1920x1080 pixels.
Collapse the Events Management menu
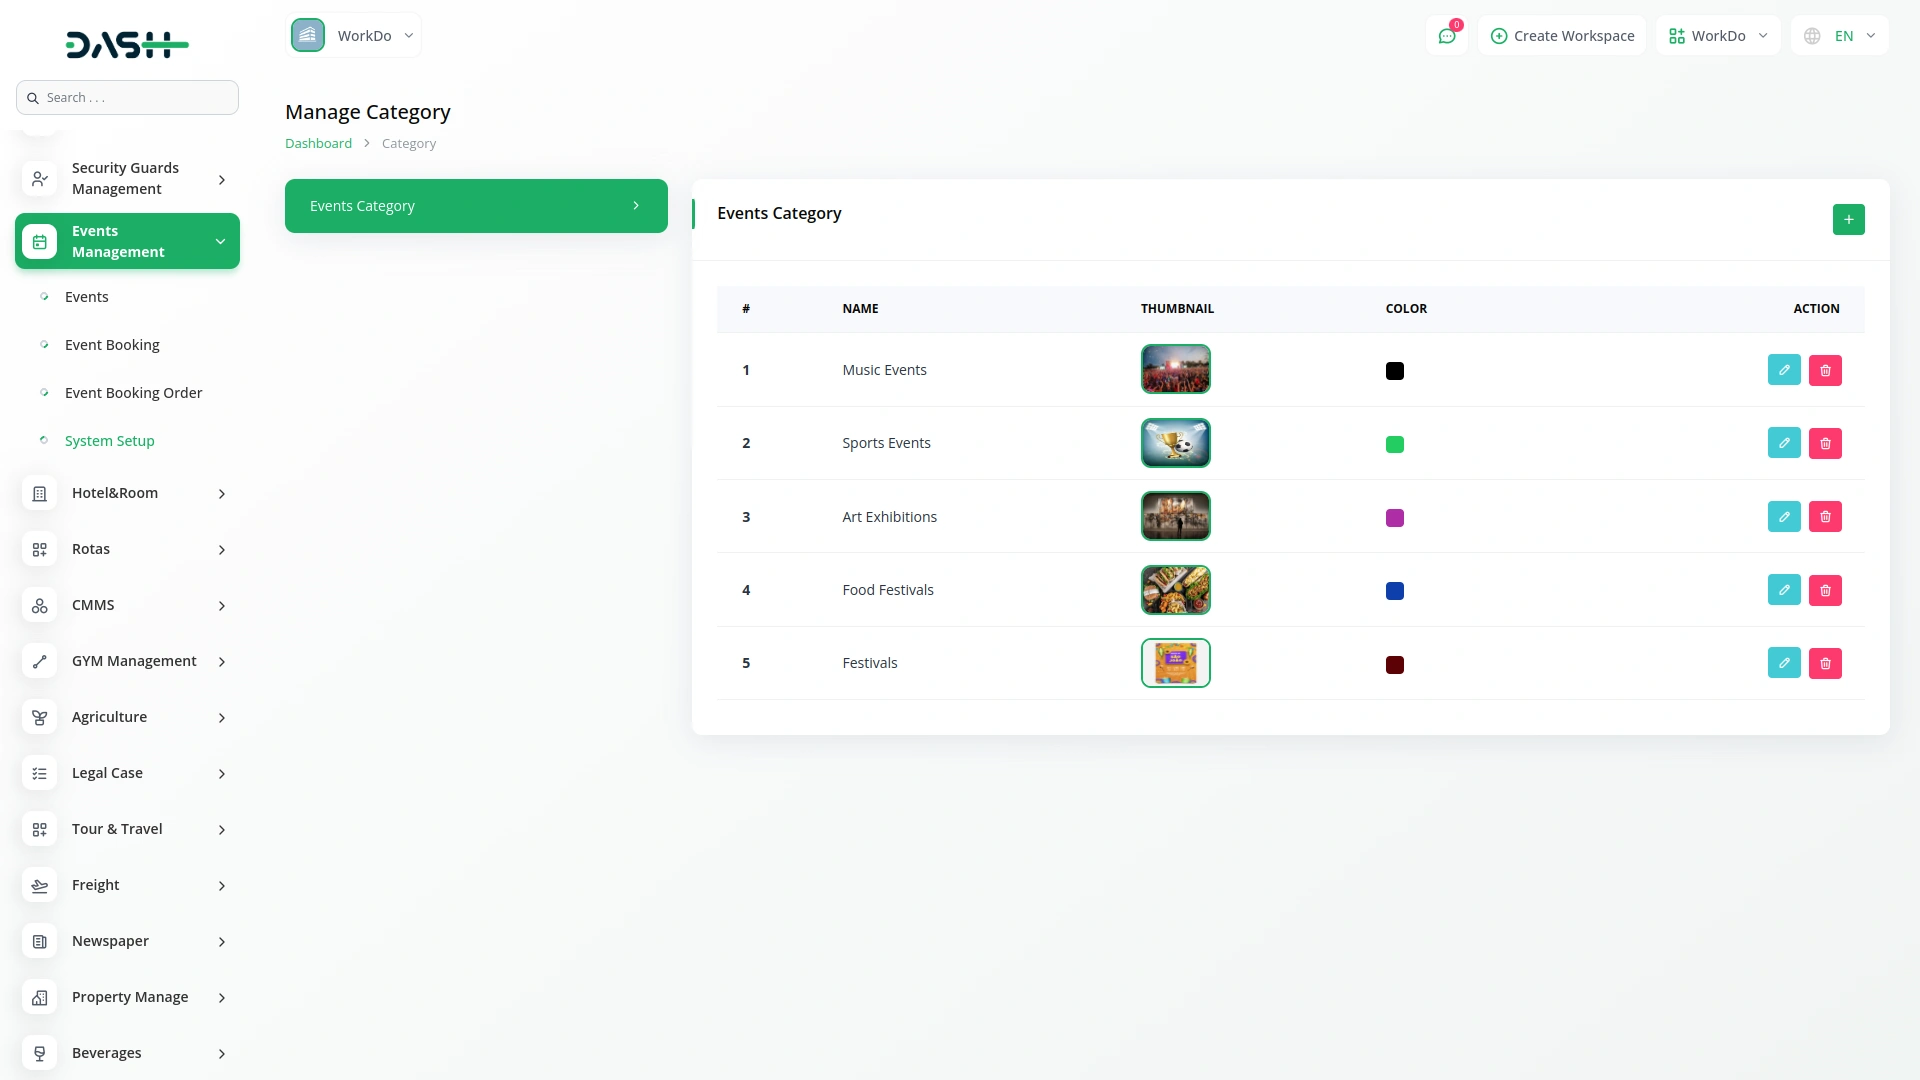pos(127,241)
